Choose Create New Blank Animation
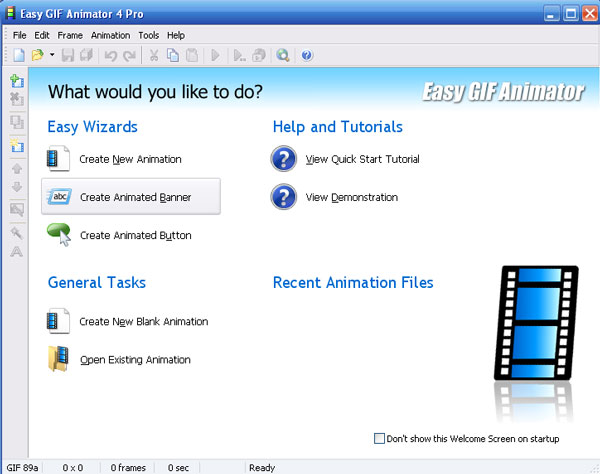Screen dimensions: 600x474 tap(144, 321)
